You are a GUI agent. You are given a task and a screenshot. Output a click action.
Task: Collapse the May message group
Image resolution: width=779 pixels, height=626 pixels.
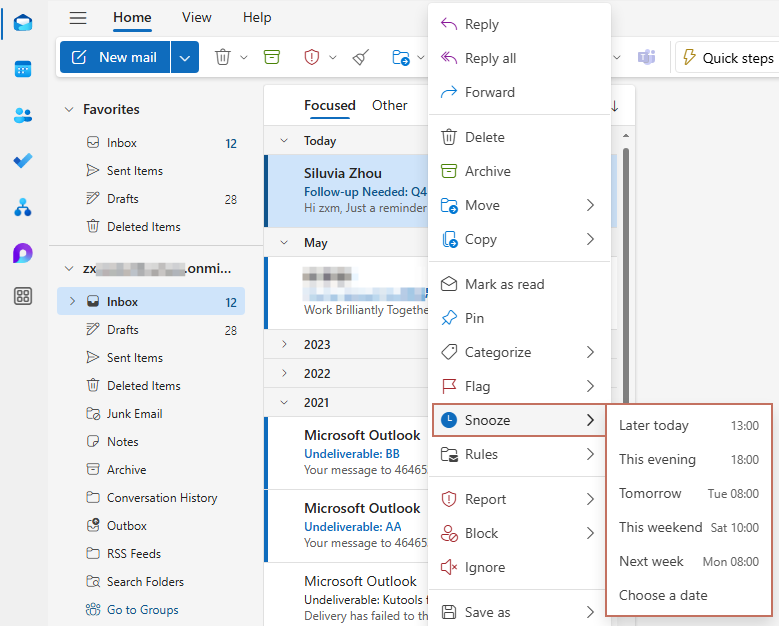click(284, 242)
